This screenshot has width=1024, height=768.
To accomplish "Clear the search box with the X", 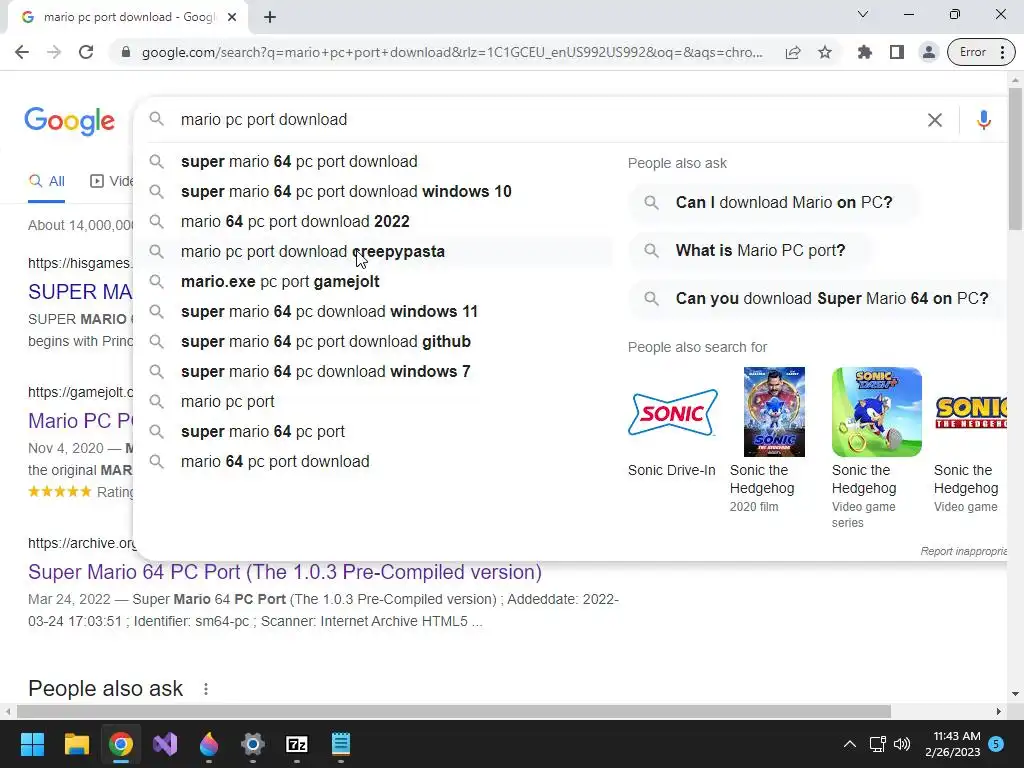I will tap(935, 120).
